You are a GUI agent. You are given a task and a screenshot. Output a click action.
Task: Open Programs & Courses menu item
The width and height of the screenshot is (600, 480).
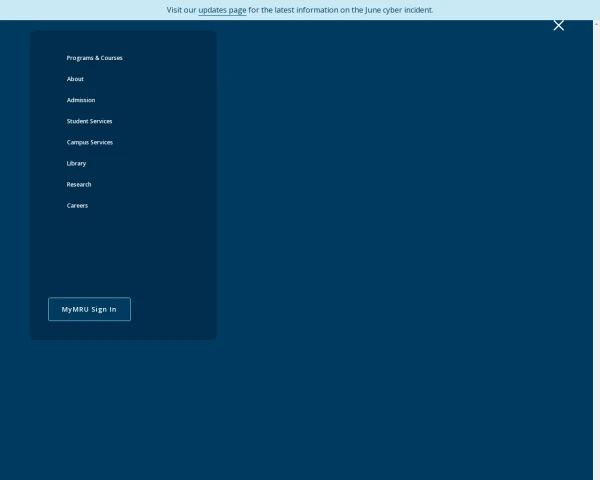click(95, 58)
